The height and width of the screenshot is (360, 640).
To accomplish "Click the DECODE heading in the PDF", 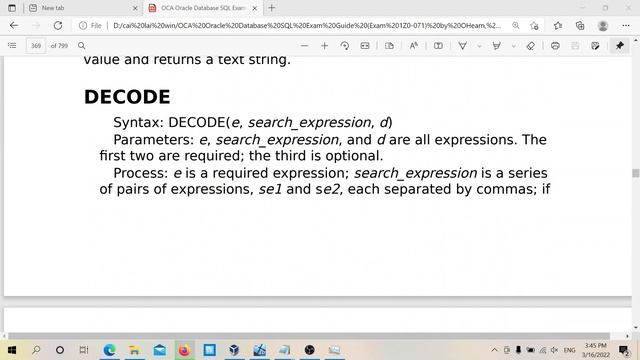I will [127, 97].
